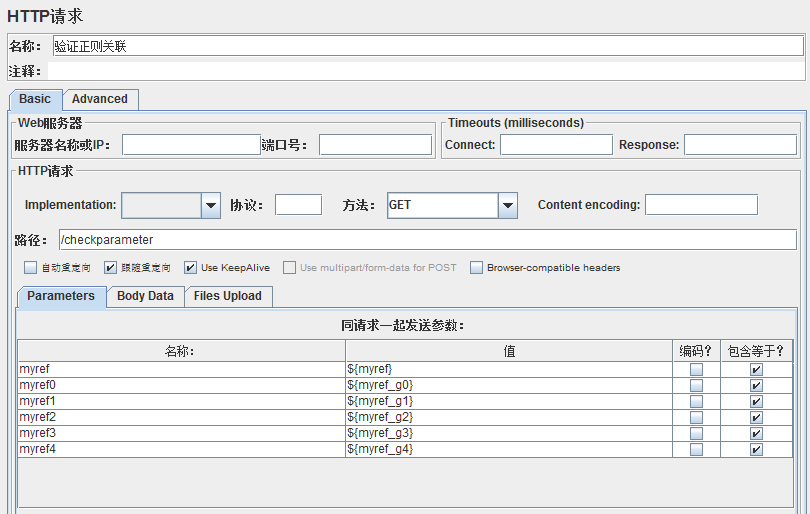Click the ${myref_g1} value cell
810x514 pixels.
pos(509,401)
